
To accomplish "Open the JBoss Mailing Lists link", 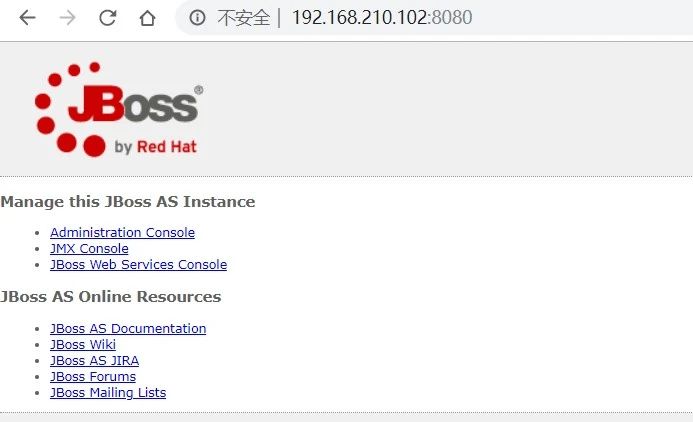I will point(108,392).
